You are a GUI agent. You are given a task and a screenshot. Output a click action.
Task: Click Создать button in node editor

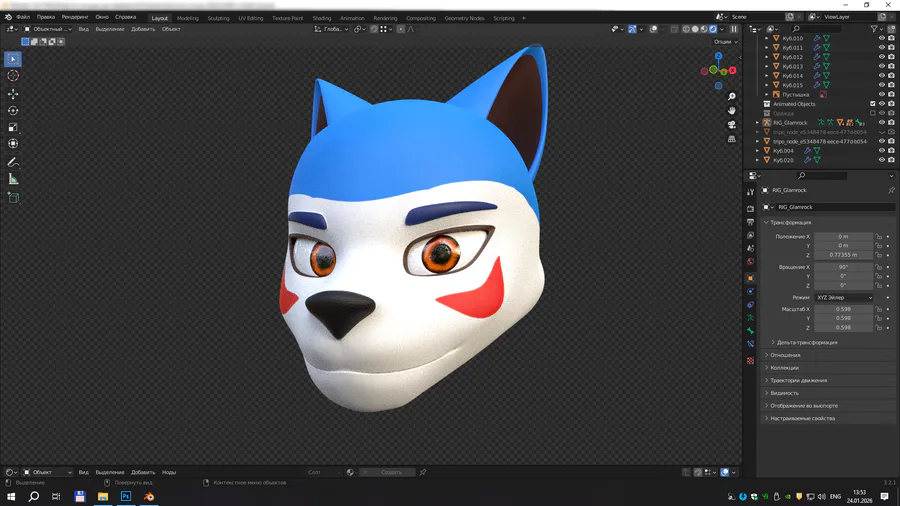pyautogui.click(x=388, y=472)
